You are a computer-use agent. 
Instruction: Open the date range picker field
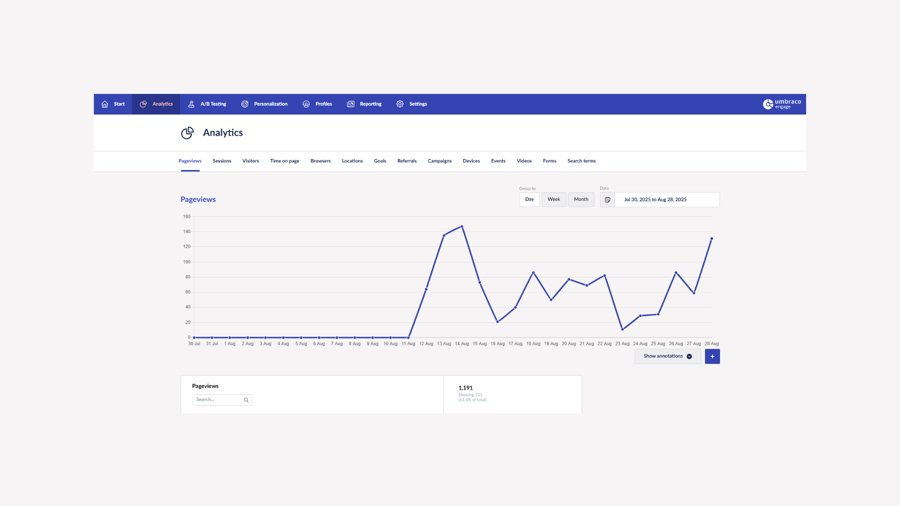666,200
